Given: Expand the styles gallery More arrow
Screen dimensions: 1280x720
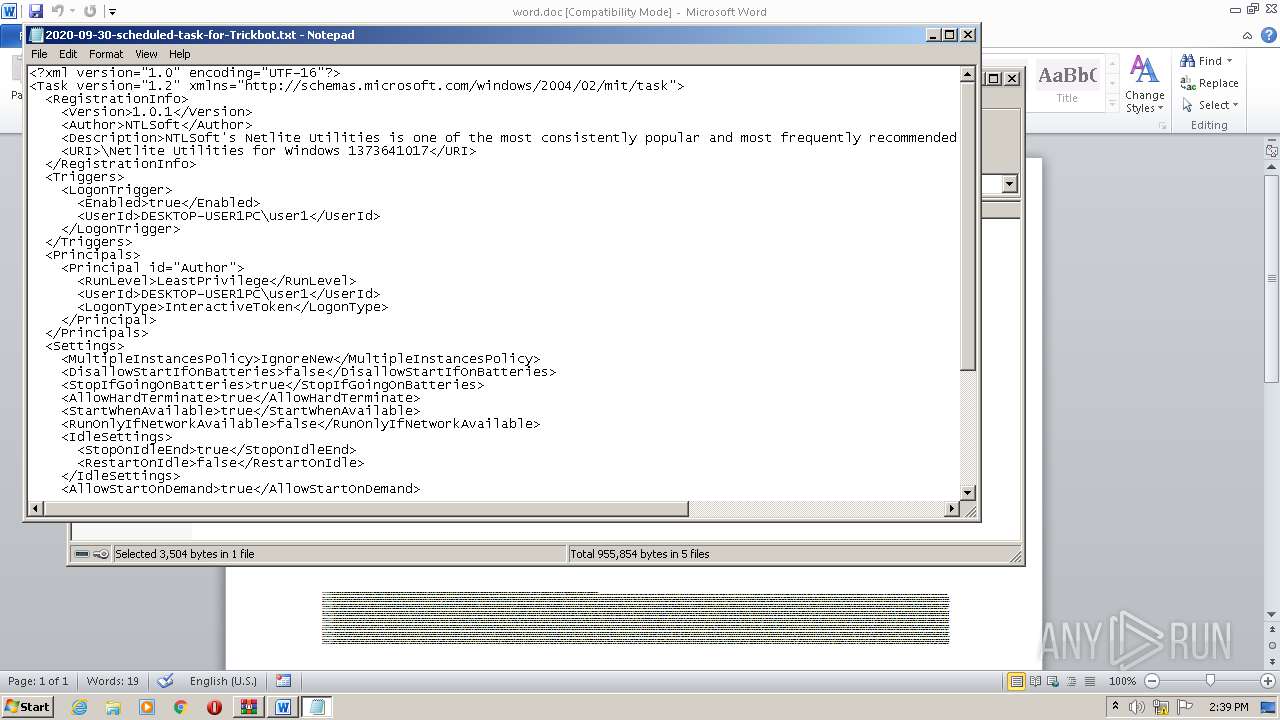Looking at the screenshot, I should pos(1112,103).
